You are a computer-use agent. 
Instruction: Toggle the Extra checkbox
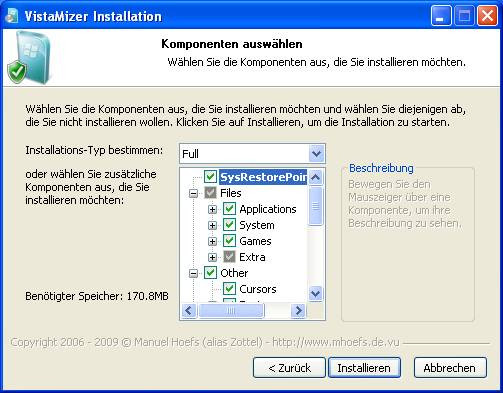pos(229,257)
